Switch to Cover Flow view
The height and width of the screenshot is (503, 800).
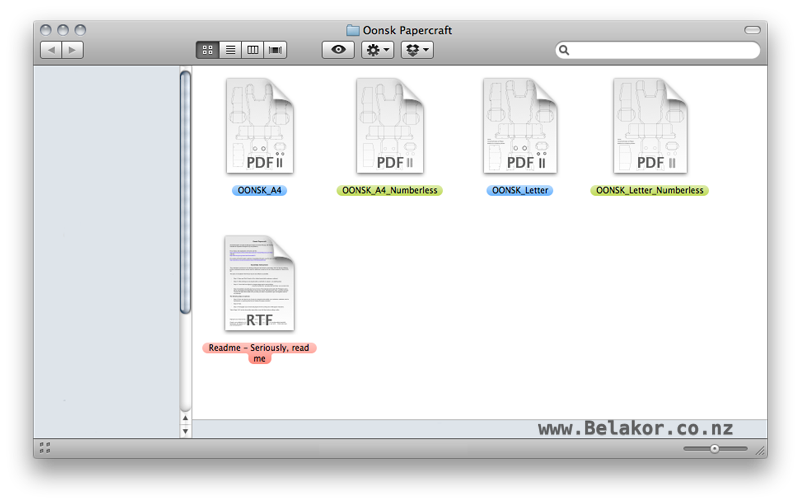tap(276, 49)
